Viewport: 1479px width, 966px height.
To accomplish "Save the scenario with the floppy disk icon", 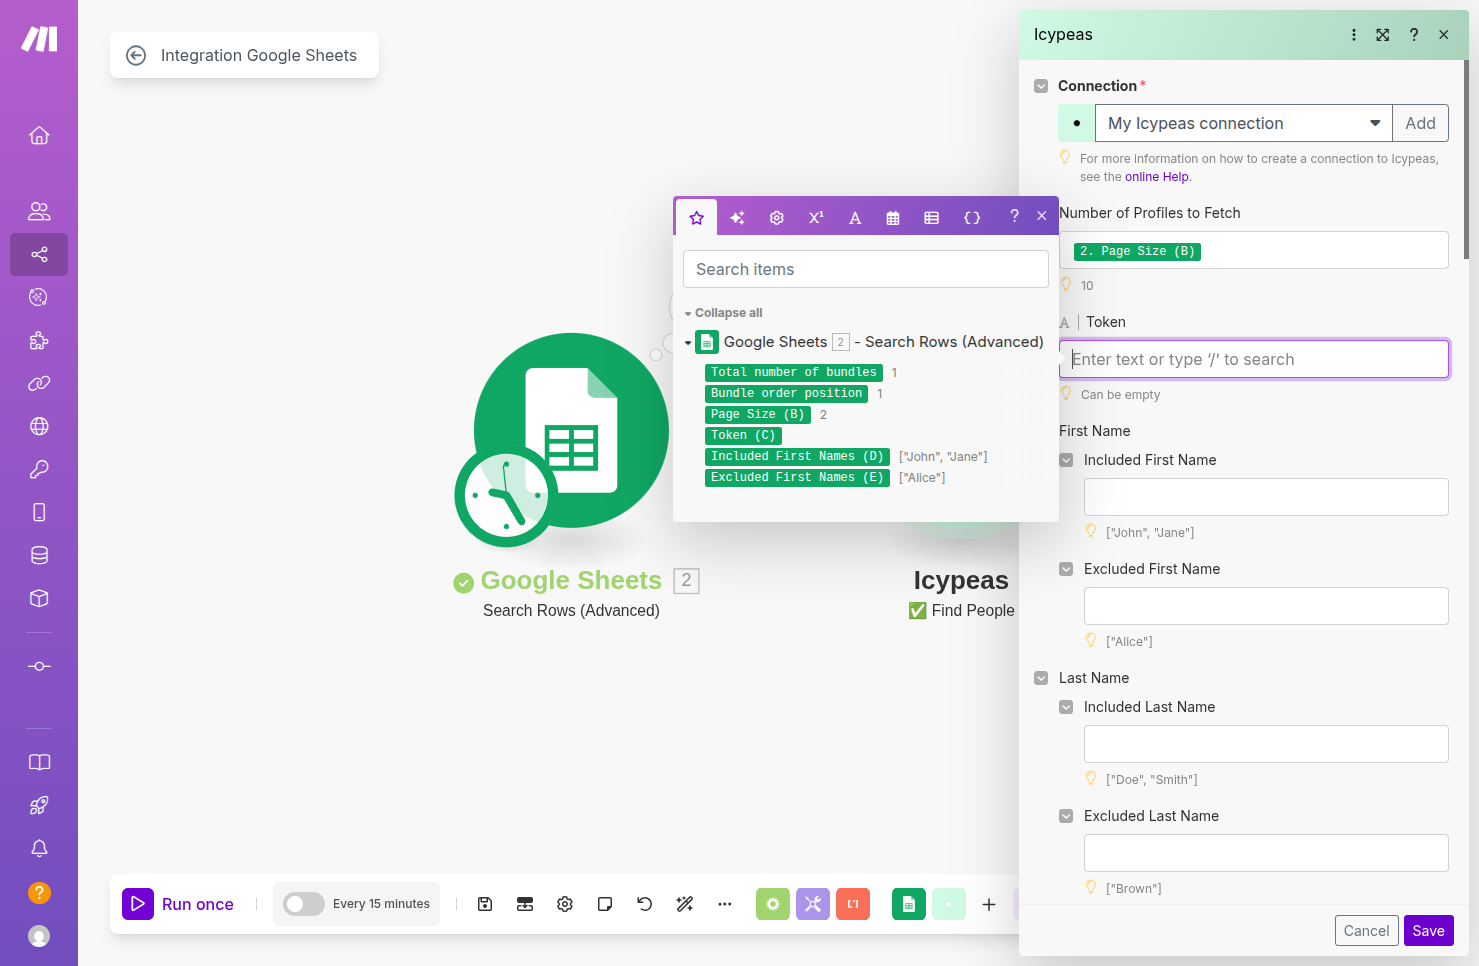I will [x=485, y=904].
